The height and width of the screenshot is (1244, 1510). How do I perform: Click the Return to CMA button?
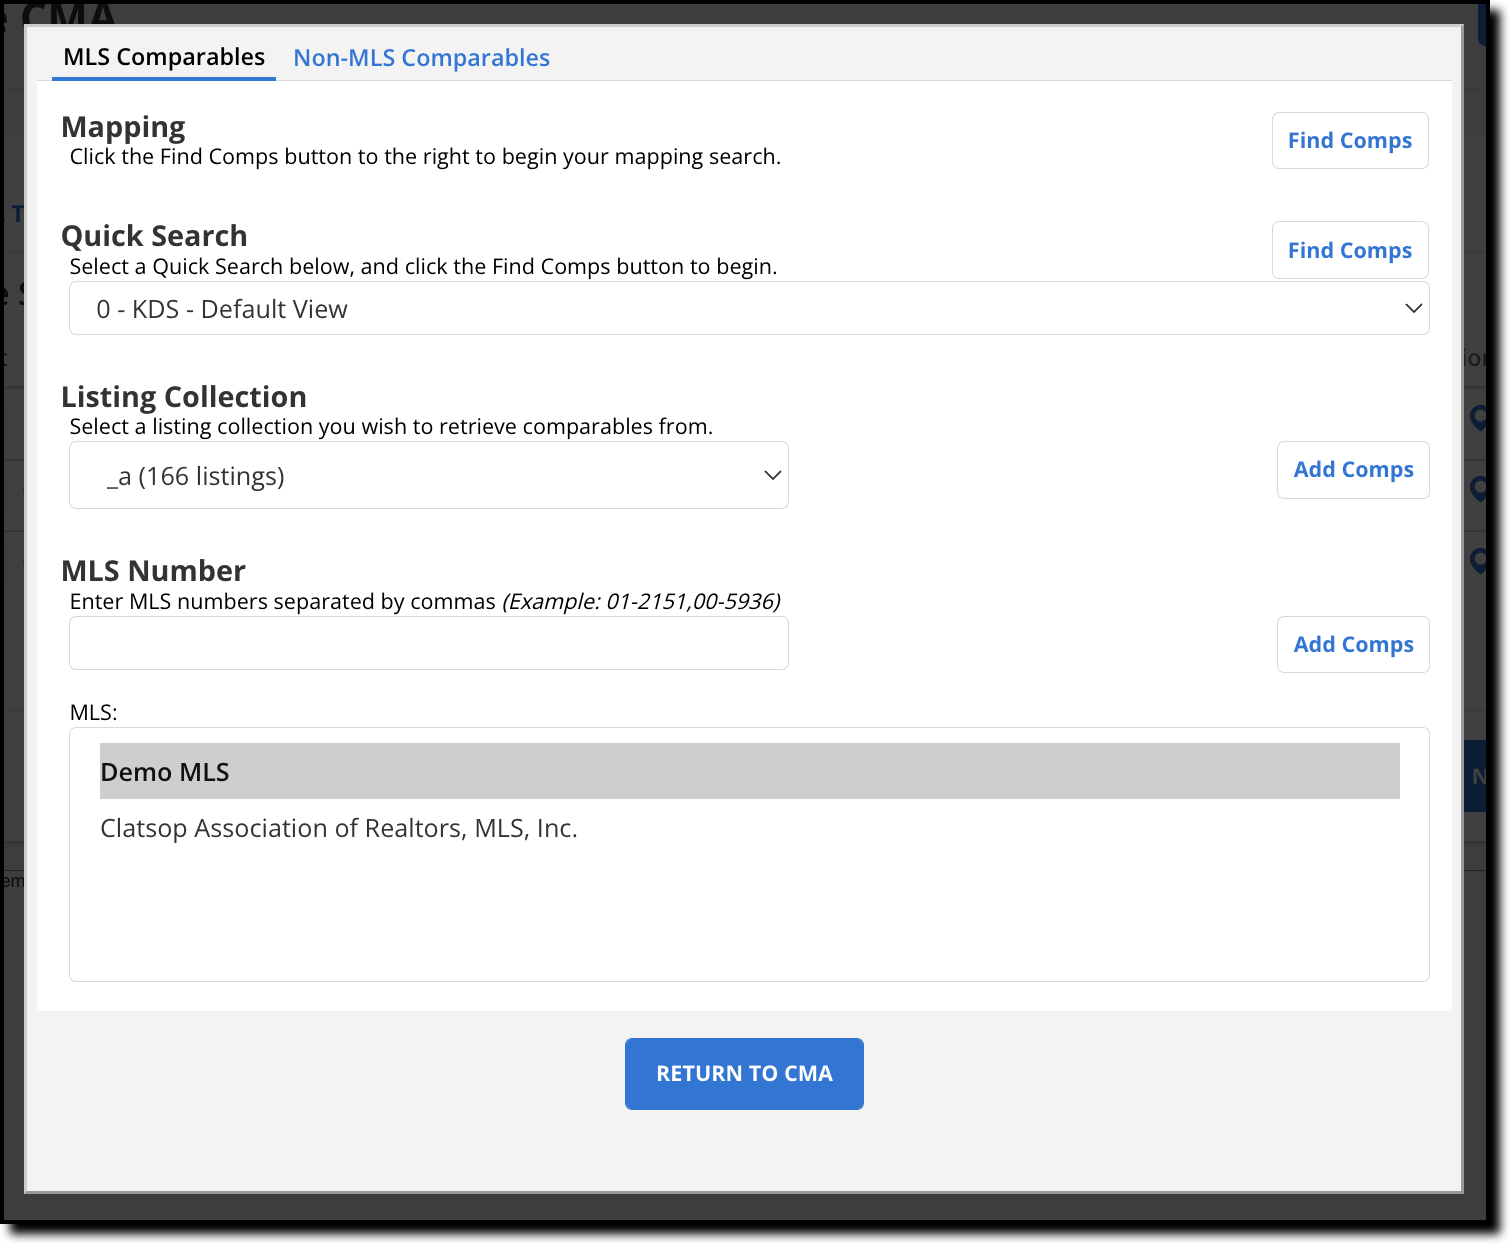744,1074
